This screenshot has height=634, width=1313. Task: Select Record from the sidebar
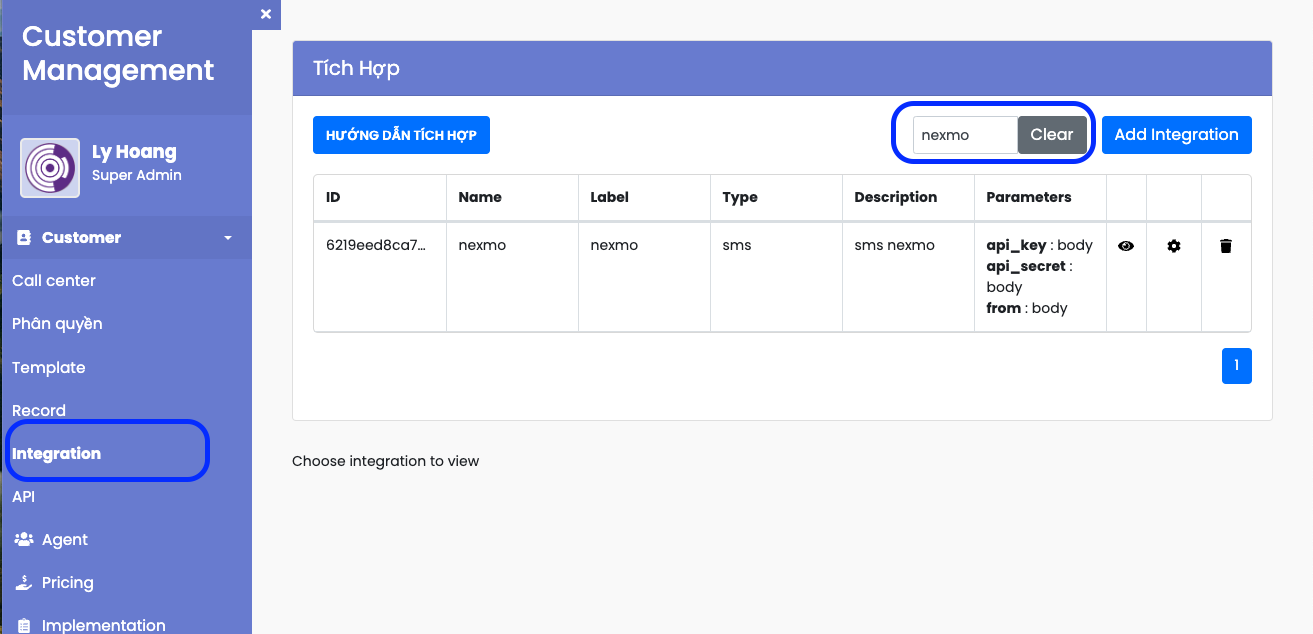coord(39,411)
